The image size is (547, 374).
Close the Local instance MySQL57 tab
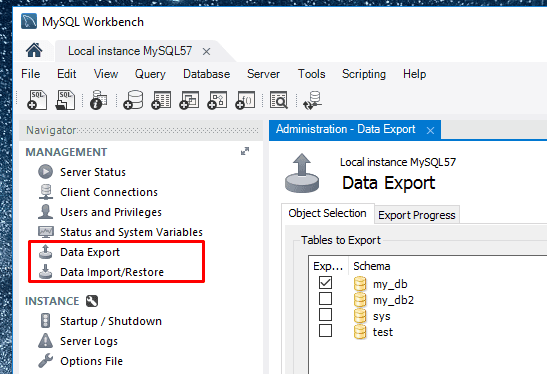[x=207, y=52]
